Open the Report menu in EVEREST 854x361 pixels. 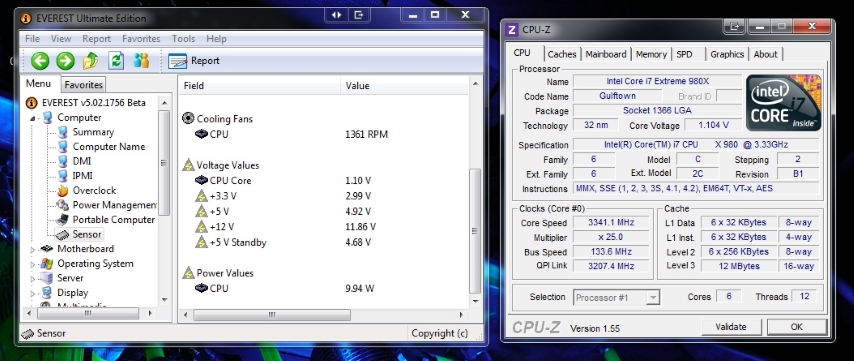96,39
